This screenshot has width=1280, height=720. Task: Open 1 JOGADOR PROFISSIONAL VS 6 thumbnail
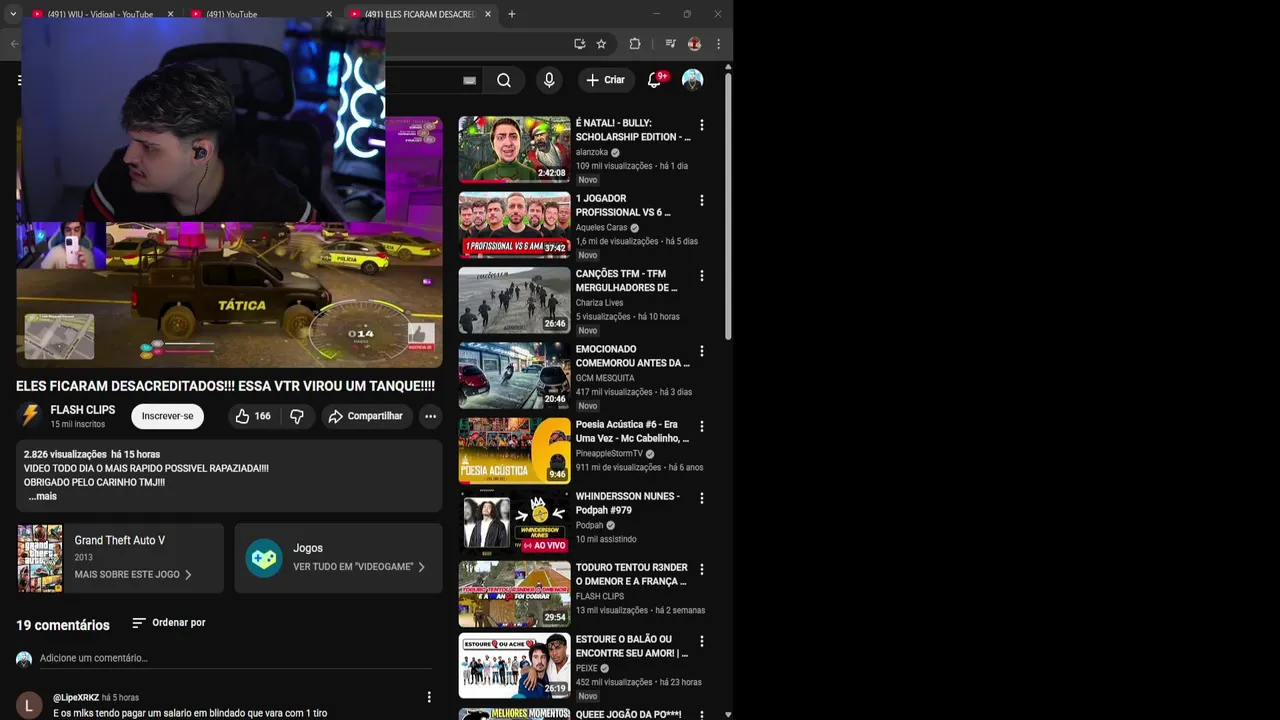[x=514, y=225]
